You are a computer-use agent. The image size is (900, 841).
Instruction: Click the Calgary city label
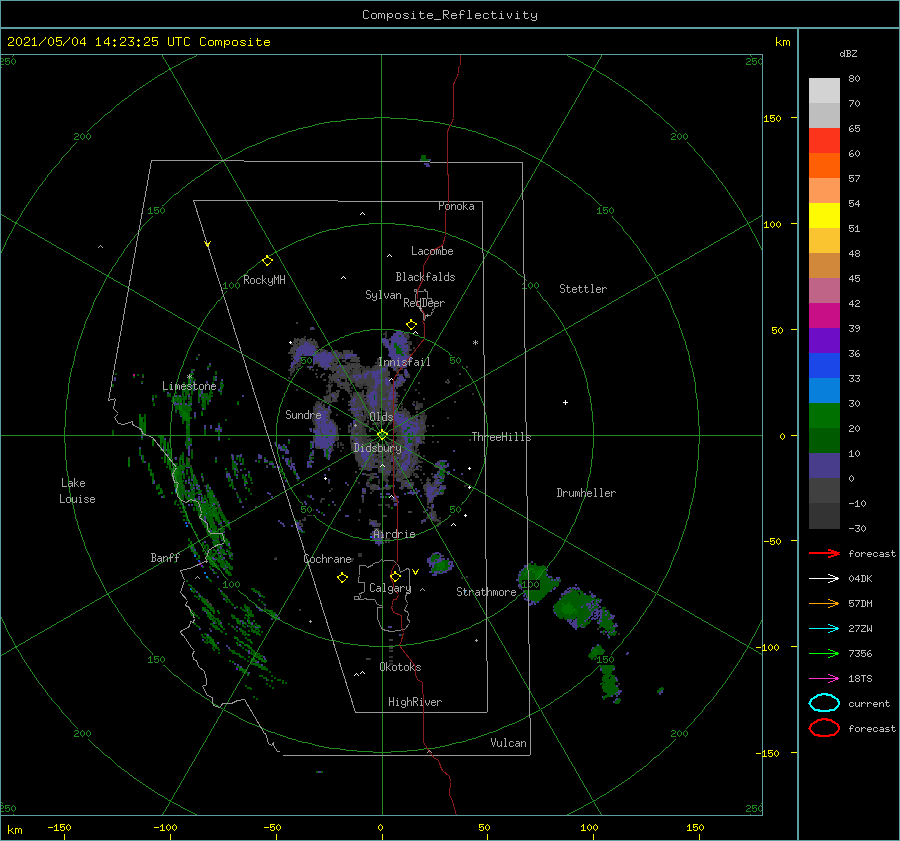pos(390,588)
